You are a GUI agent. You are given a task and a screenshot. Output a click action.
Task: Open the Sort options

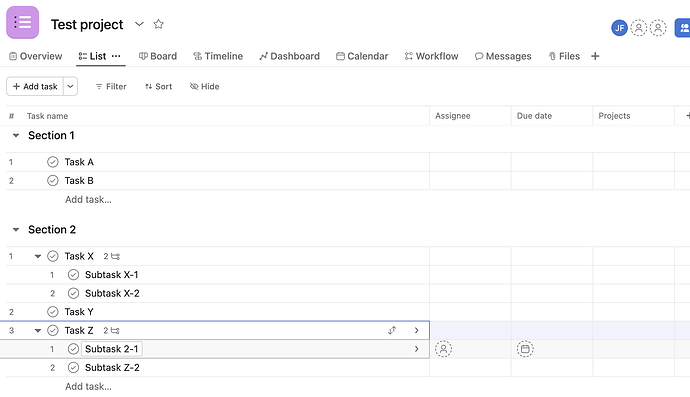coord(158,87)
